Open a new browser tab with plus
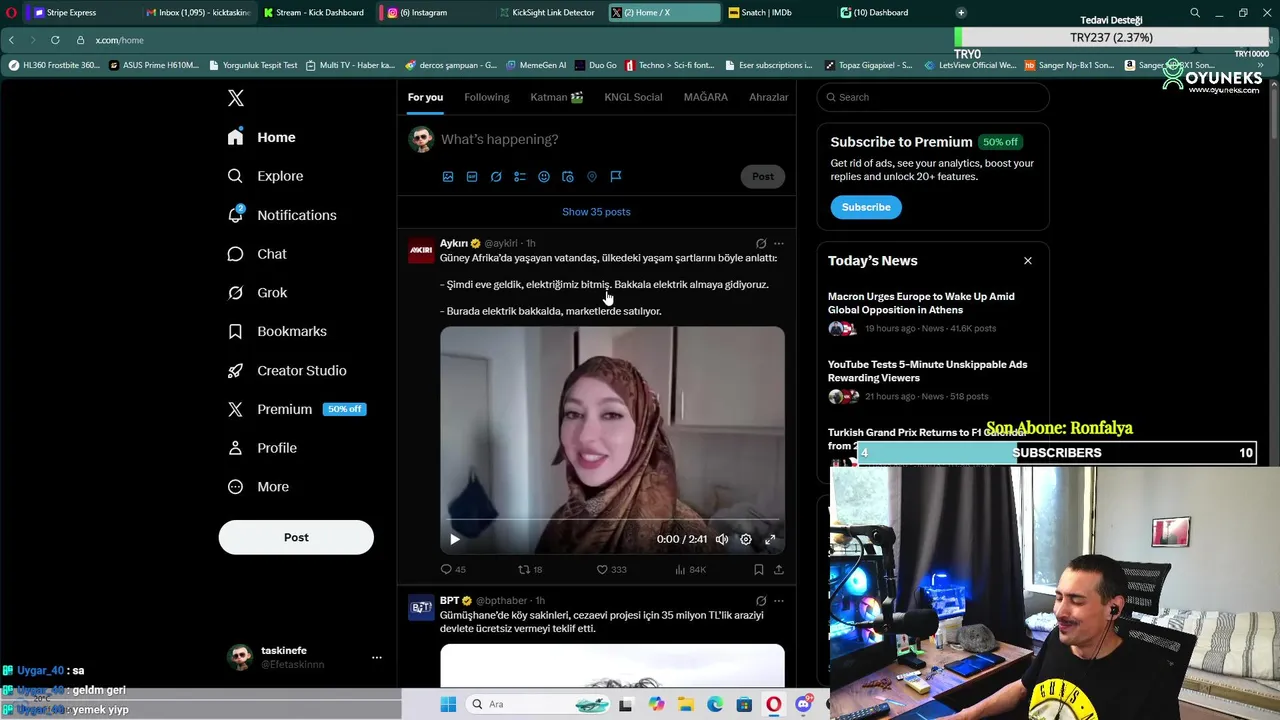Viewport: 1280px width, 720px height. click(x=961, y=12)
